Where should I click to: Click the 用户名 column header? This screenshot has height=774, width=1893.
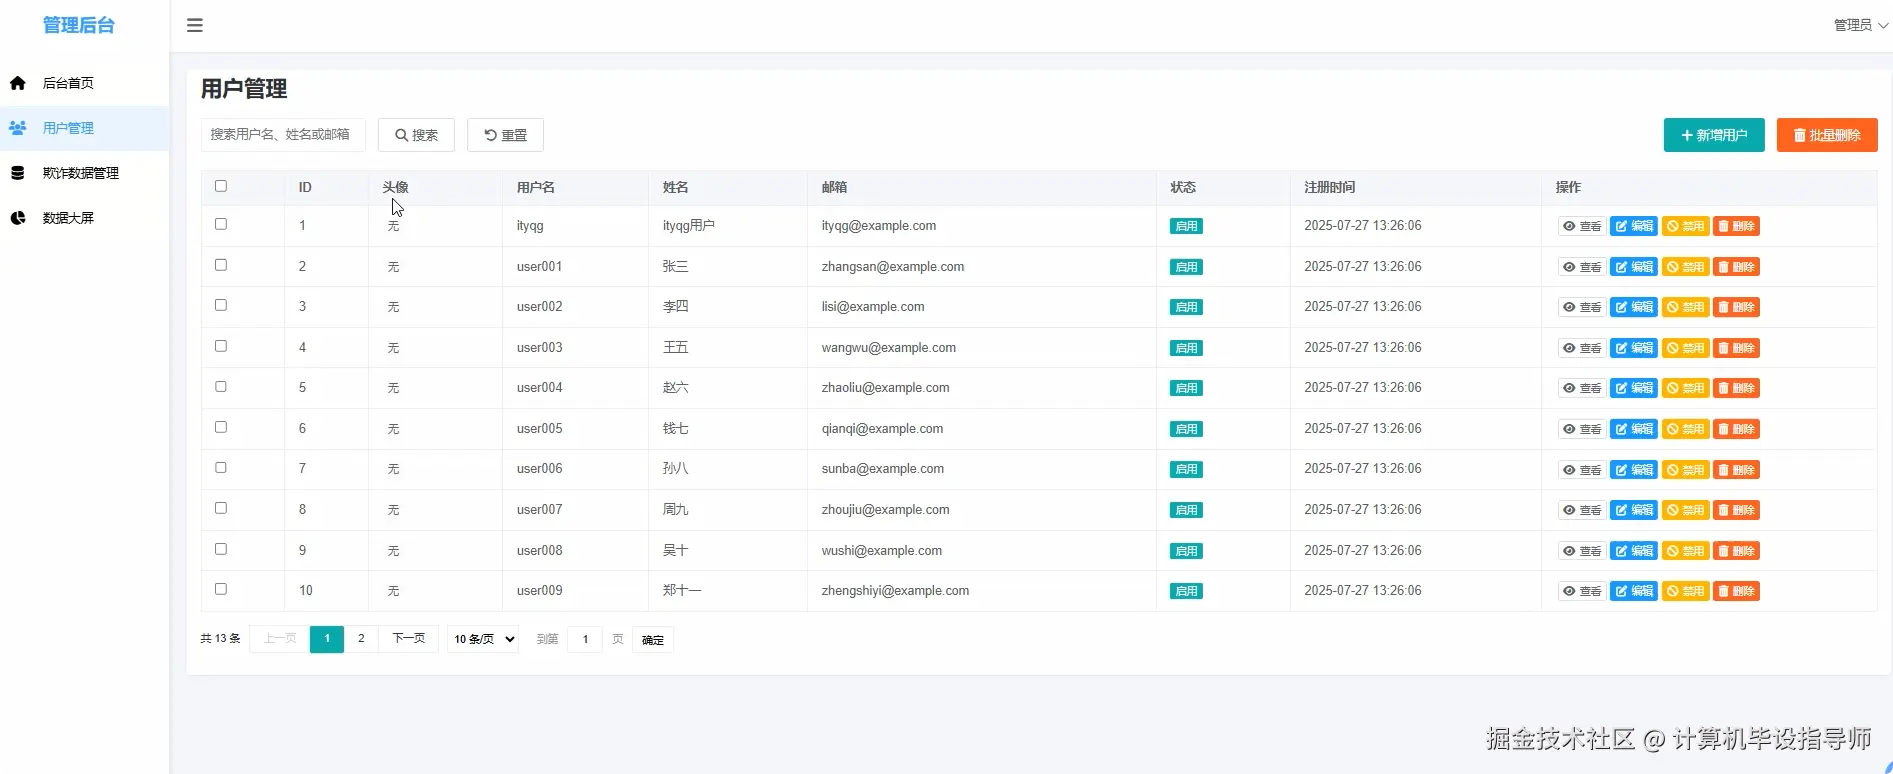tap(536, 187)
